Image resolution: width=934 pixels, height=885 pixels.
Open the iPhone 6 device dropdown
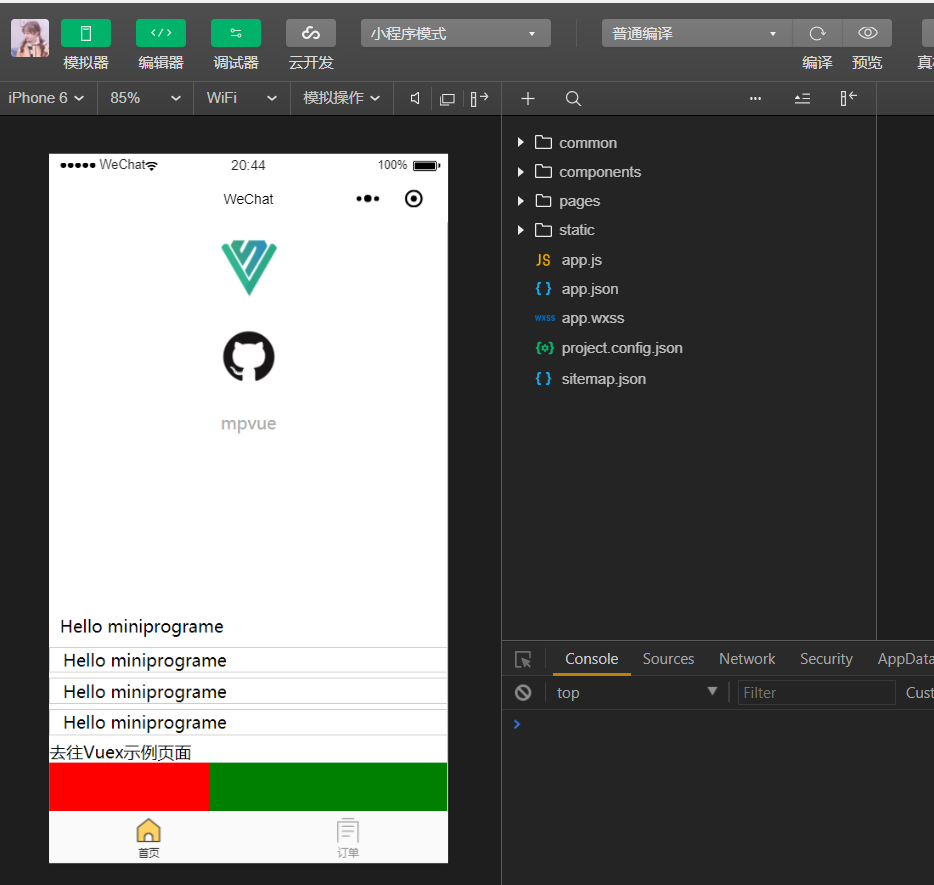pos(47,98)
